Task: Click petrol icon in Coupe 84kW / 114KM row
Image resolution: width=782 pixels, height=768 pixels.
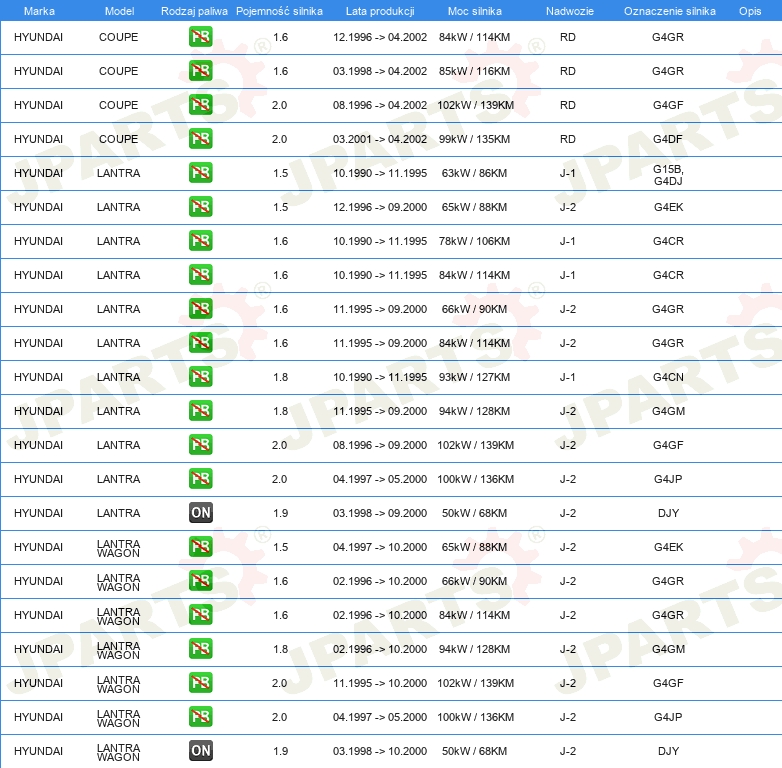Action: 200,37
